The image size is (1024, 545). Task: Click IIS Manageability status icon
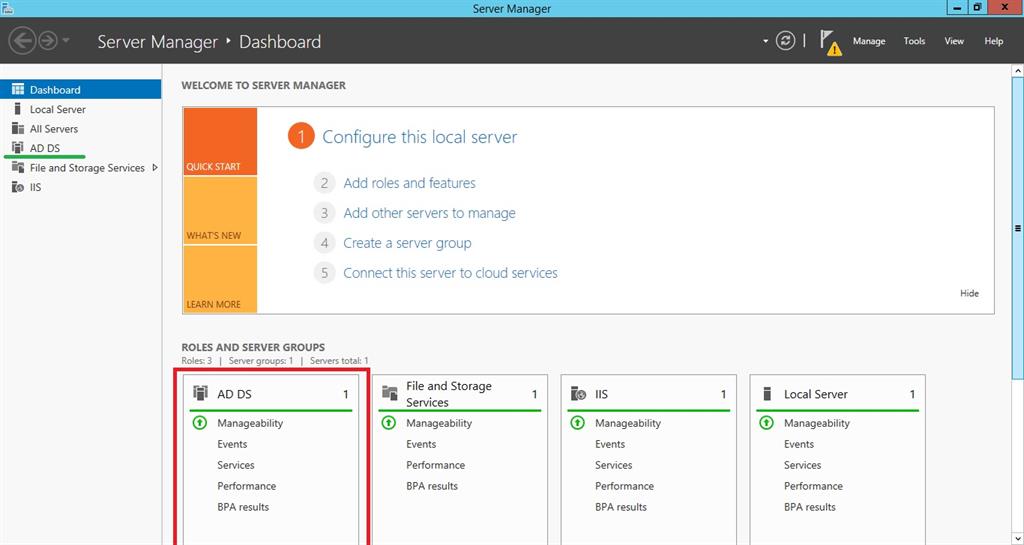(x=577, y=423)
